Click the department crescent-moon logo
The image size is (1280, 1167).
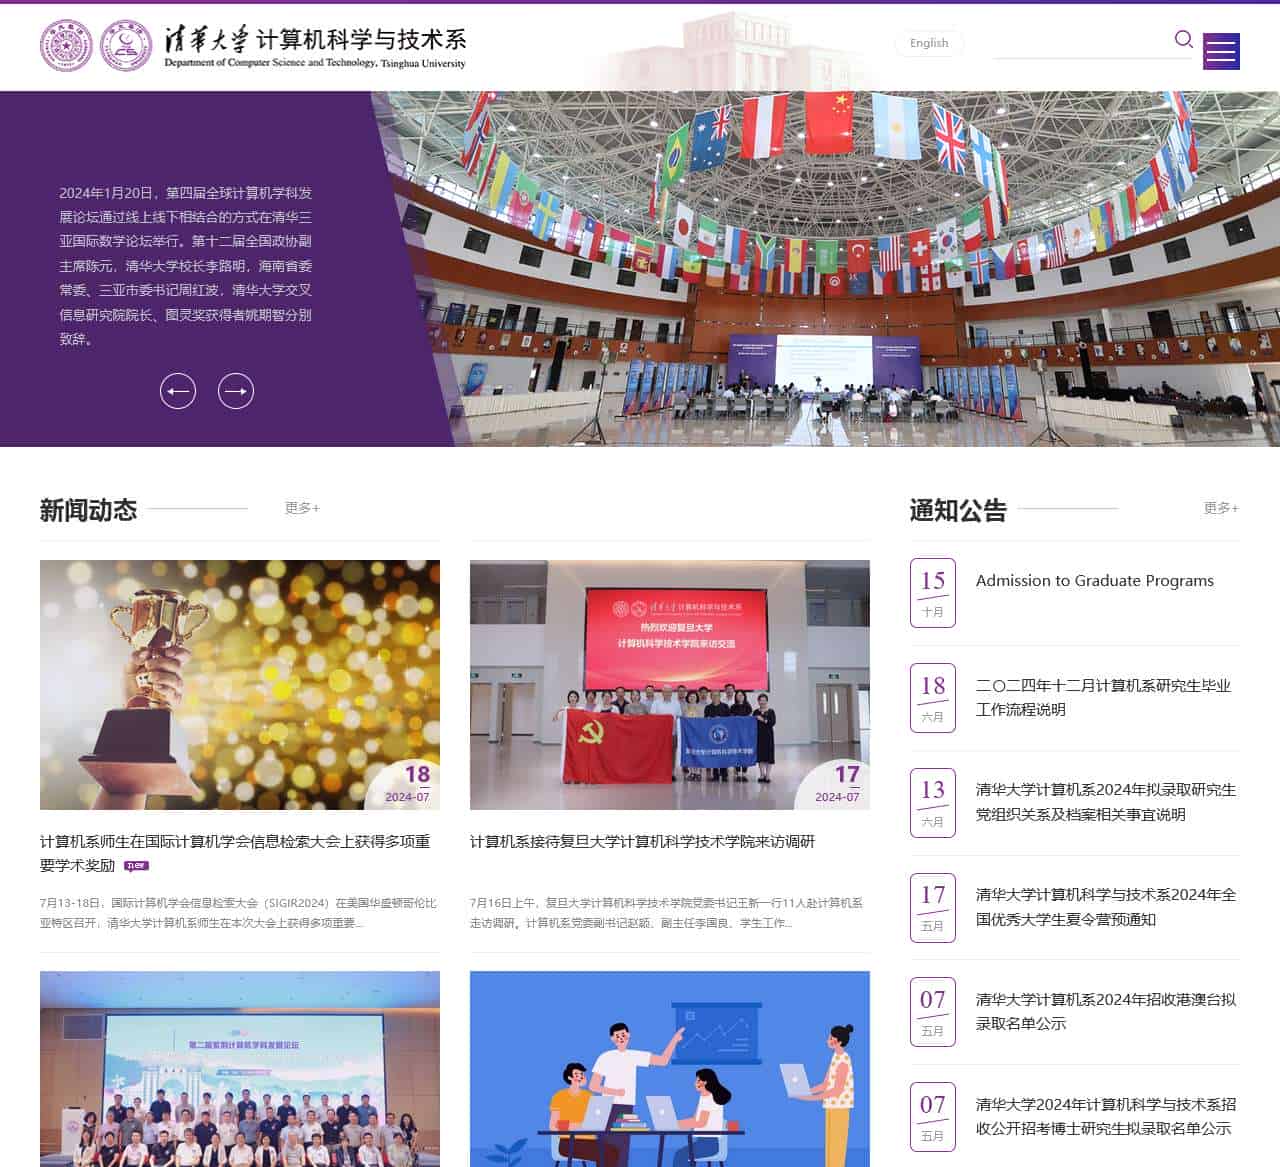(x=128, y=45)
